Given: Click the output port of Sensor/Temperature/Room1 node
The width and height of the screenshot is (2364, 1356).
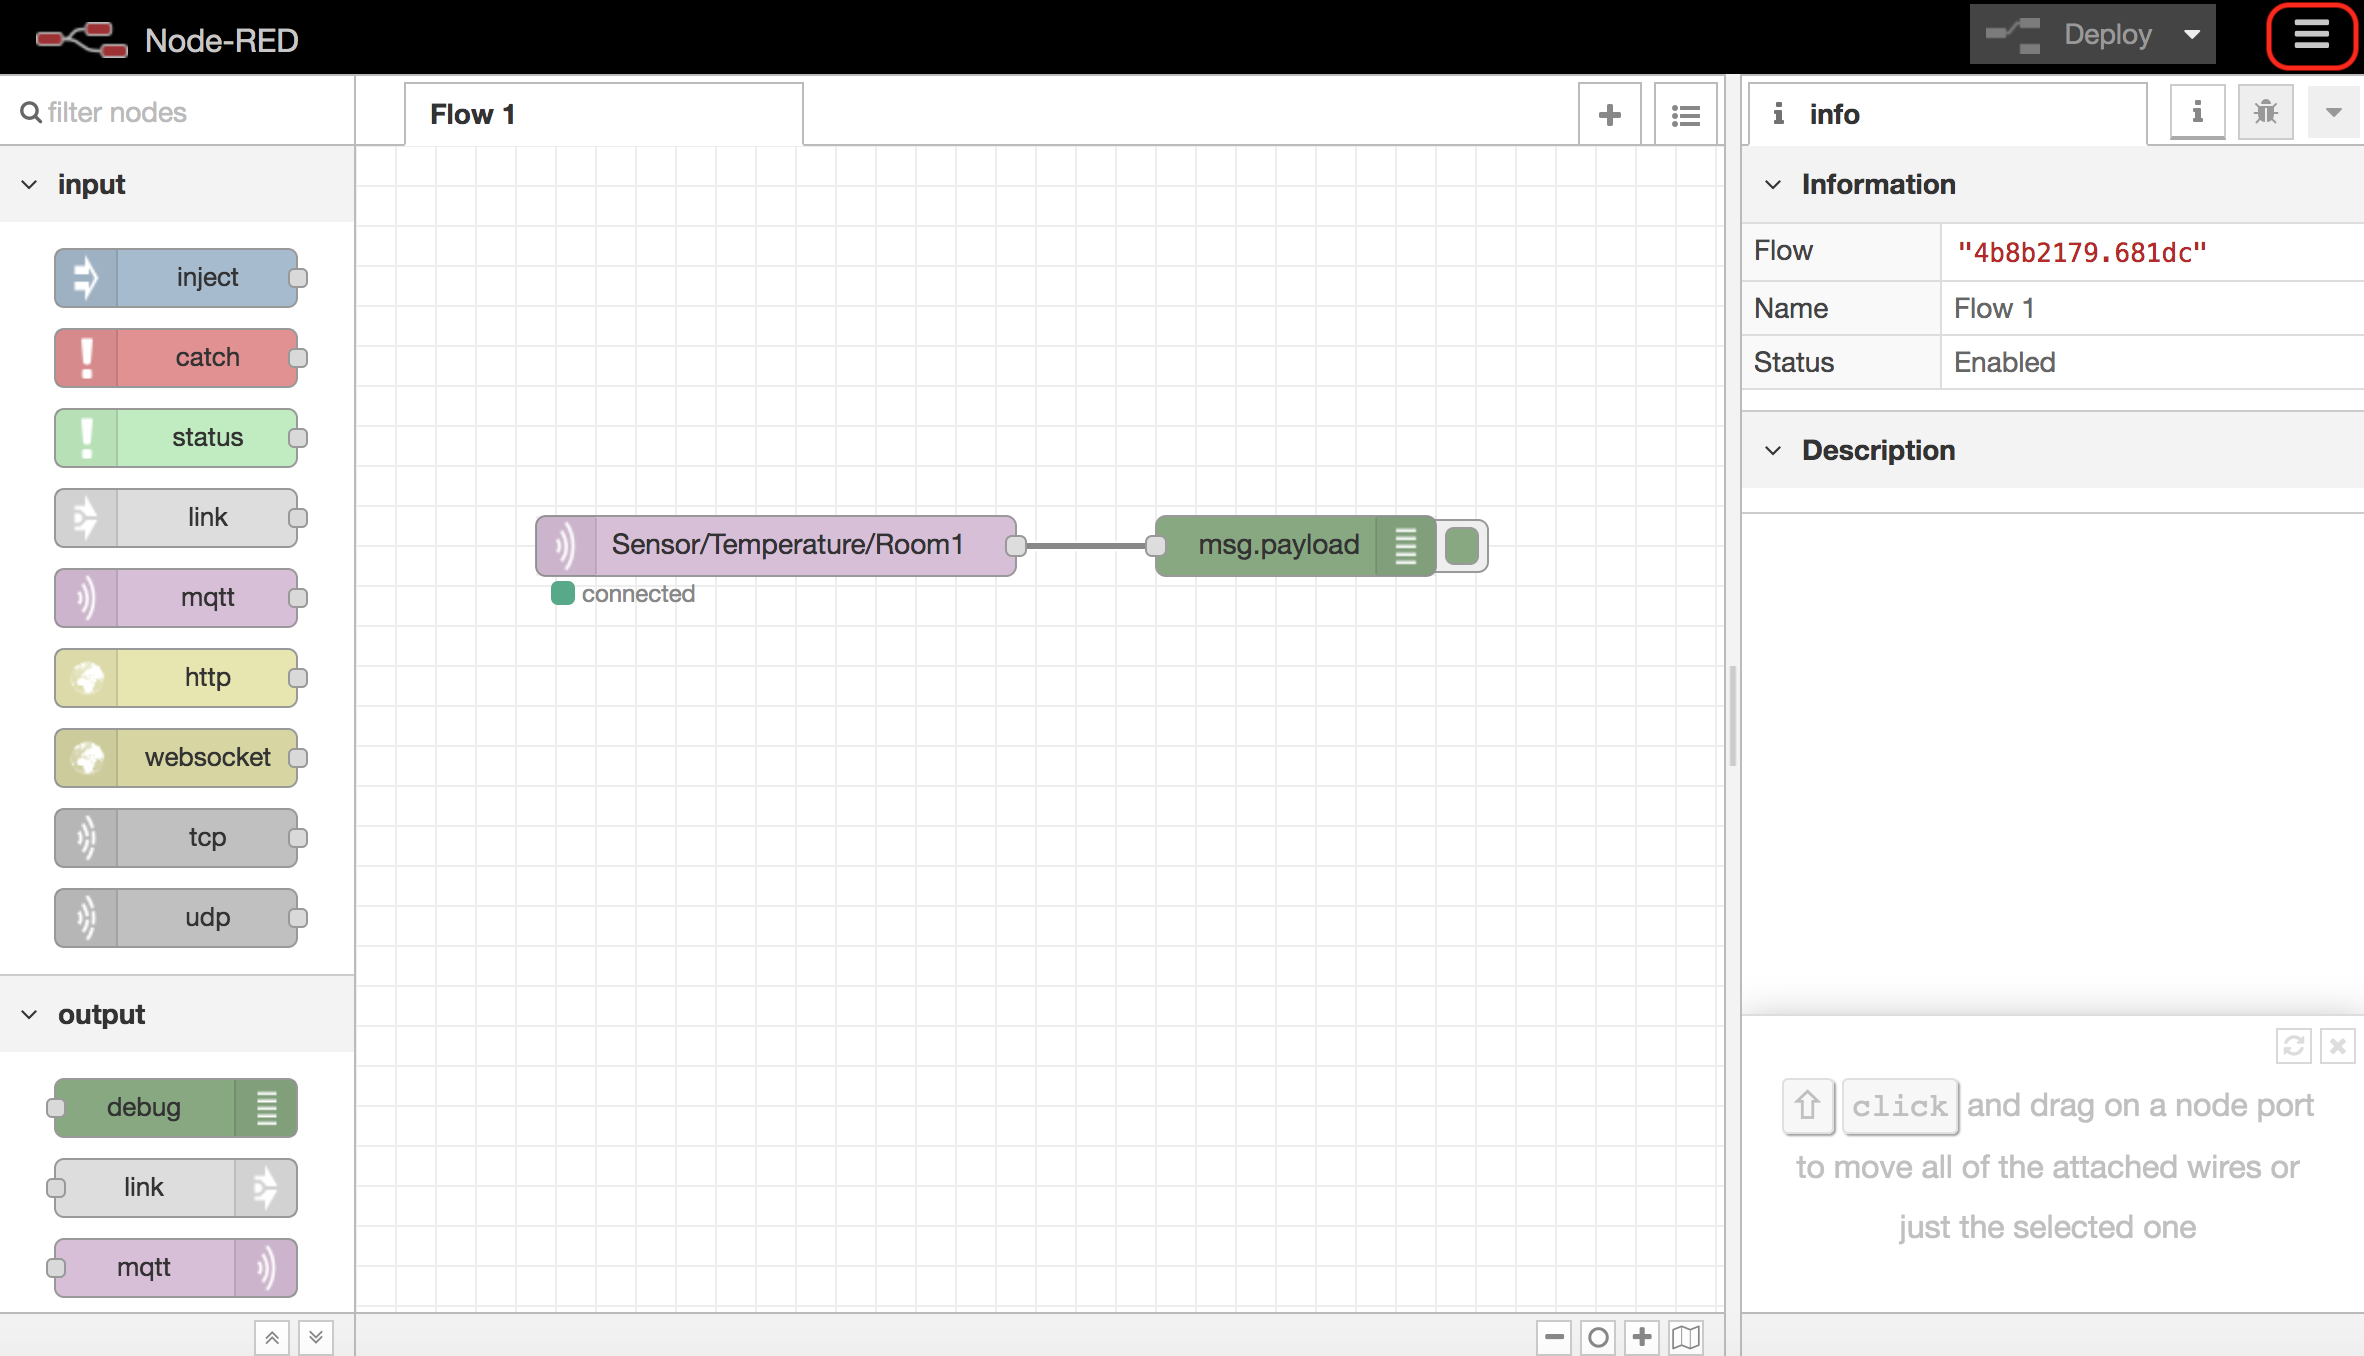Looking at the screenshot, I should click(1016, 546).
